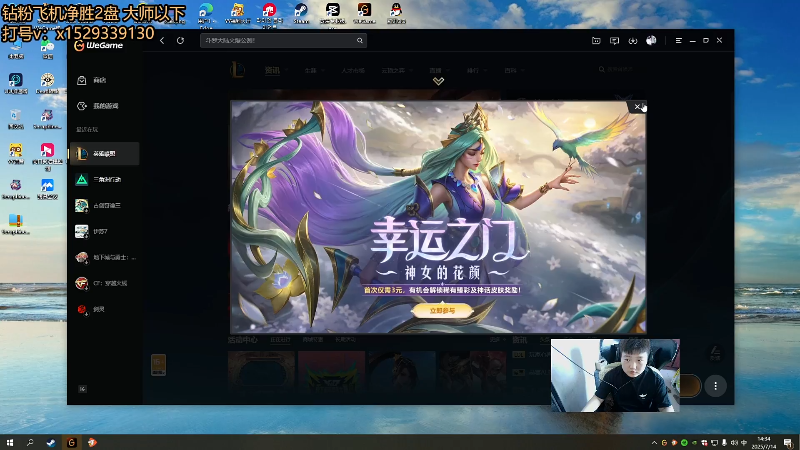This screenshot has width=800, height=450.
Task: Open the WeGame logo home
Action: pyautogui.click(x=98, y=45)
